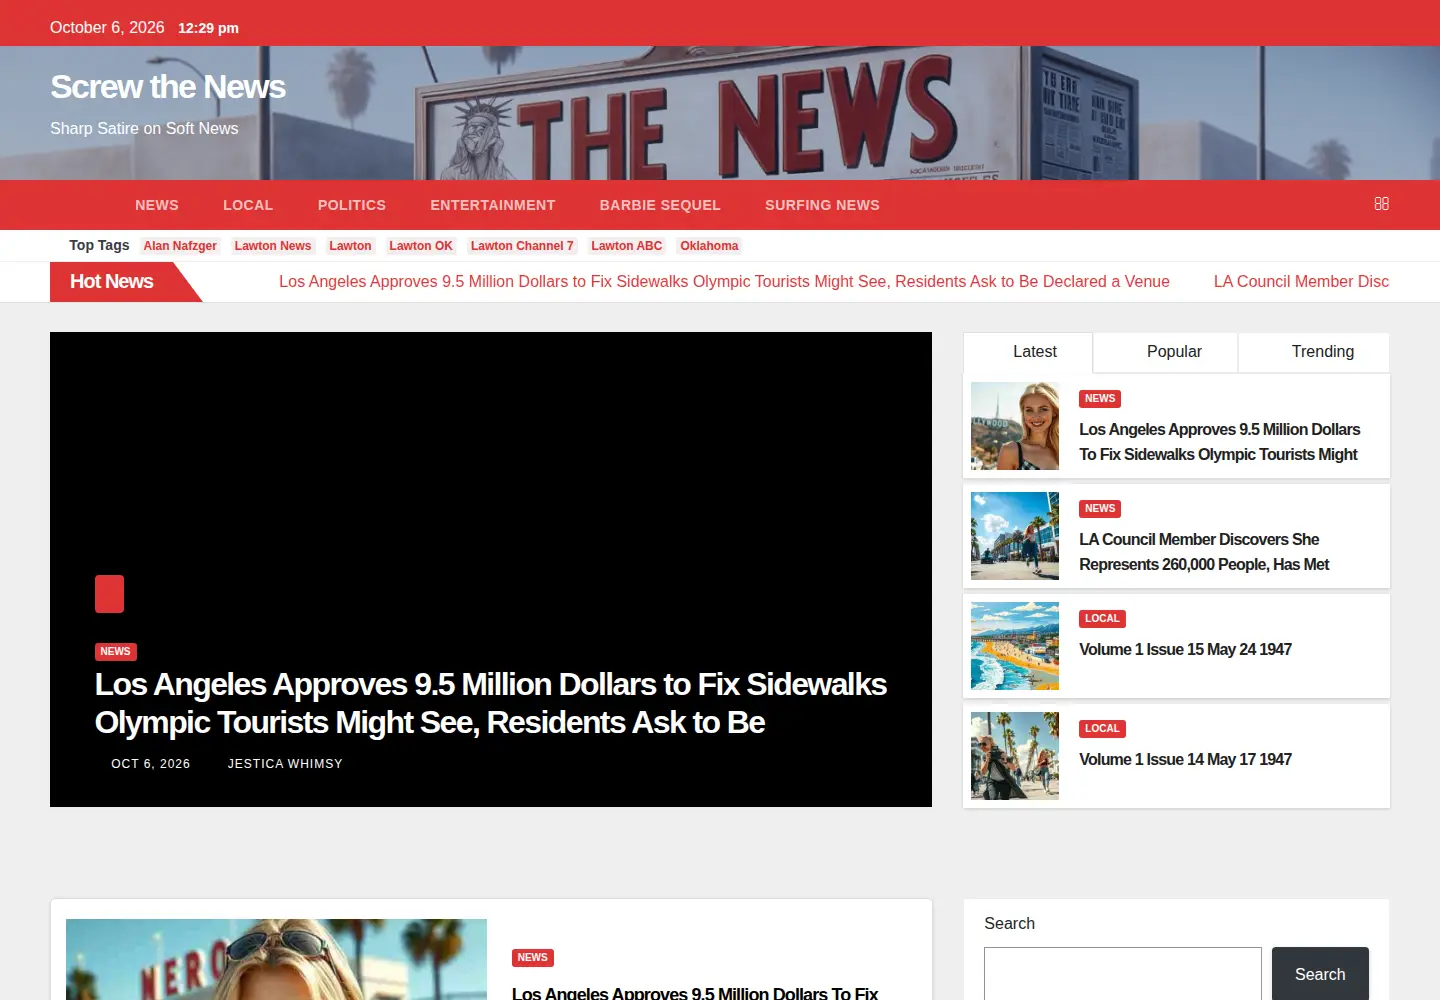Viewport: 1440px width, 1000px height.
Task: Open the Lawton tag in Top Tags
Action: [x=350, y=246]
